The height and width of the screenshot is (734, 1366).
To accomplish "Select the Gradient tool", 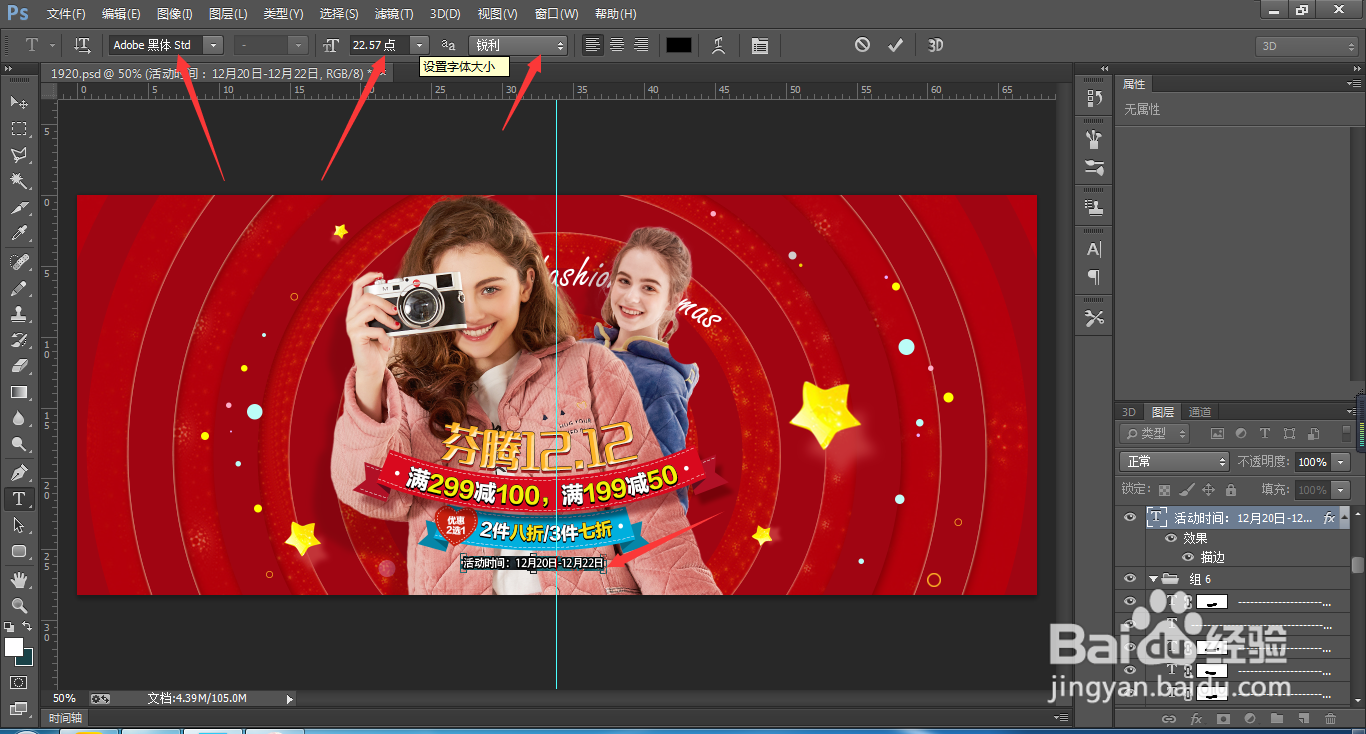I will 18,392.
